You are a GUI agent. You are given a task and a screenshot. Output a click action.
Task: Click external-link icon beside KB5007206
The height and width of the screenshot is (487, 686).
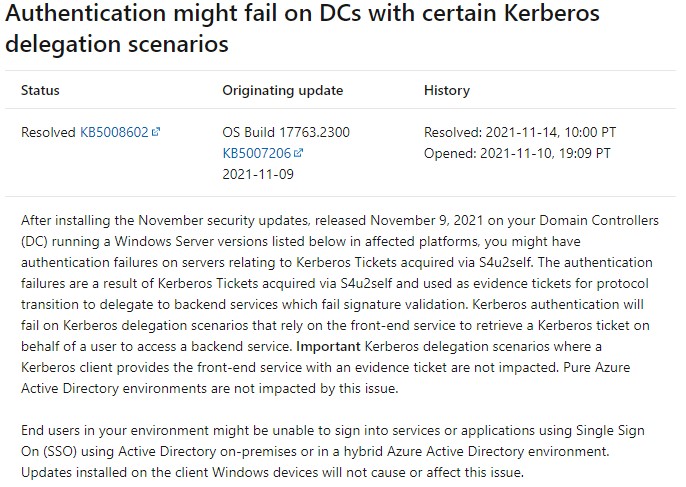298,153
